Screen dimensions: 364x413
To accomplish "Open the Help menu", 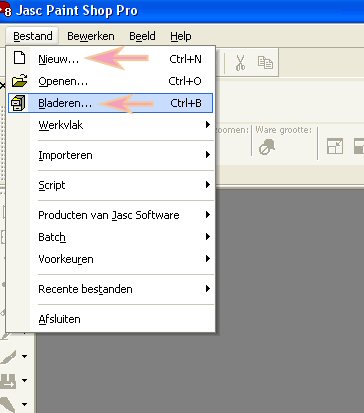I will 181,36.
